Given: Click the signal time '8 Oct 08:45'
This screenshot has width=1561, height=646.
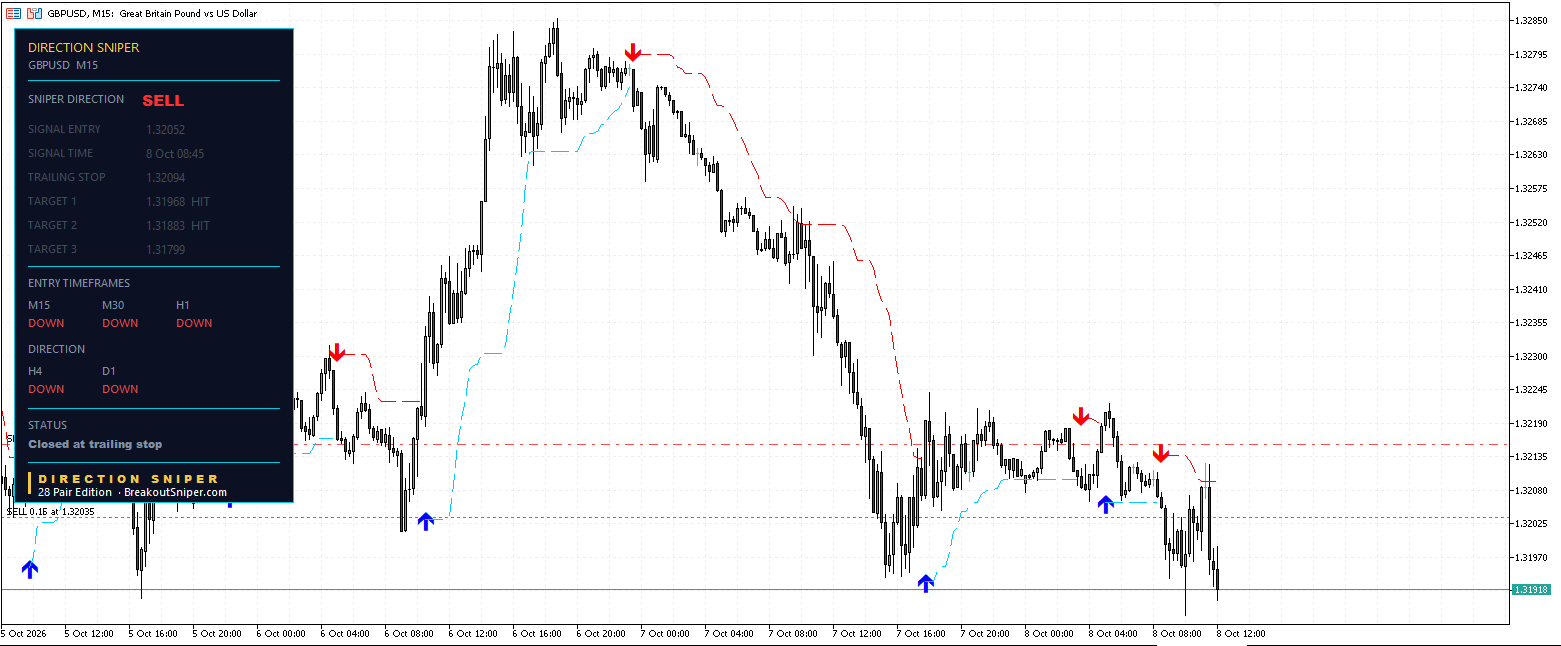Looking at the screenshot, I should click(x=175, y=153).
